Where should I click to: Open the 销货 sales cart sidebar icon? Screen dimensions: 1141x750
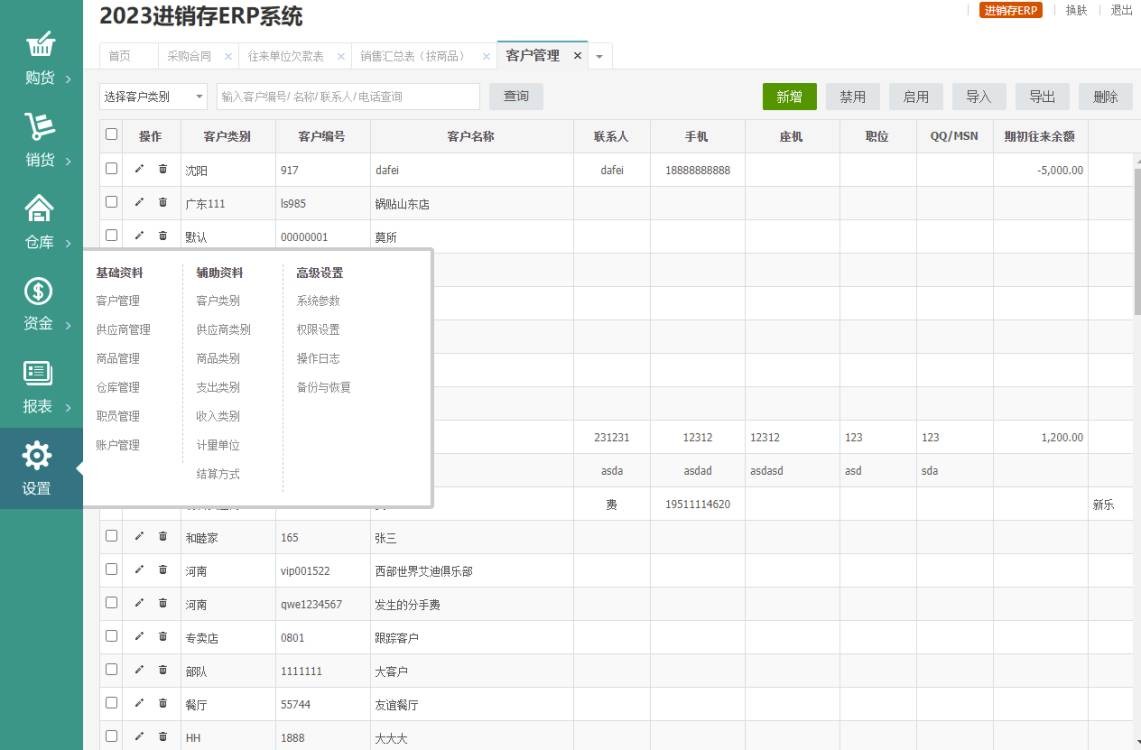click(40, 128)
